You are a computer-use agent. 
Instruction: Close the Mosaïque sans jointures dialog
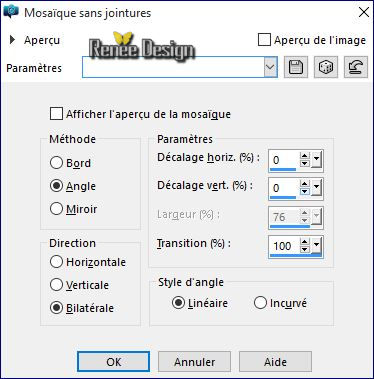coord(363,12)
